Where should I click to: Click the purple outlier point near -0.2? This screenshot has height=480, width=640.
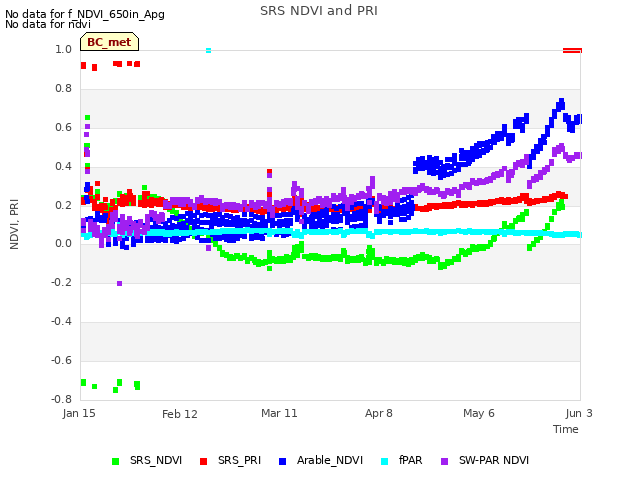click(120, 283)
